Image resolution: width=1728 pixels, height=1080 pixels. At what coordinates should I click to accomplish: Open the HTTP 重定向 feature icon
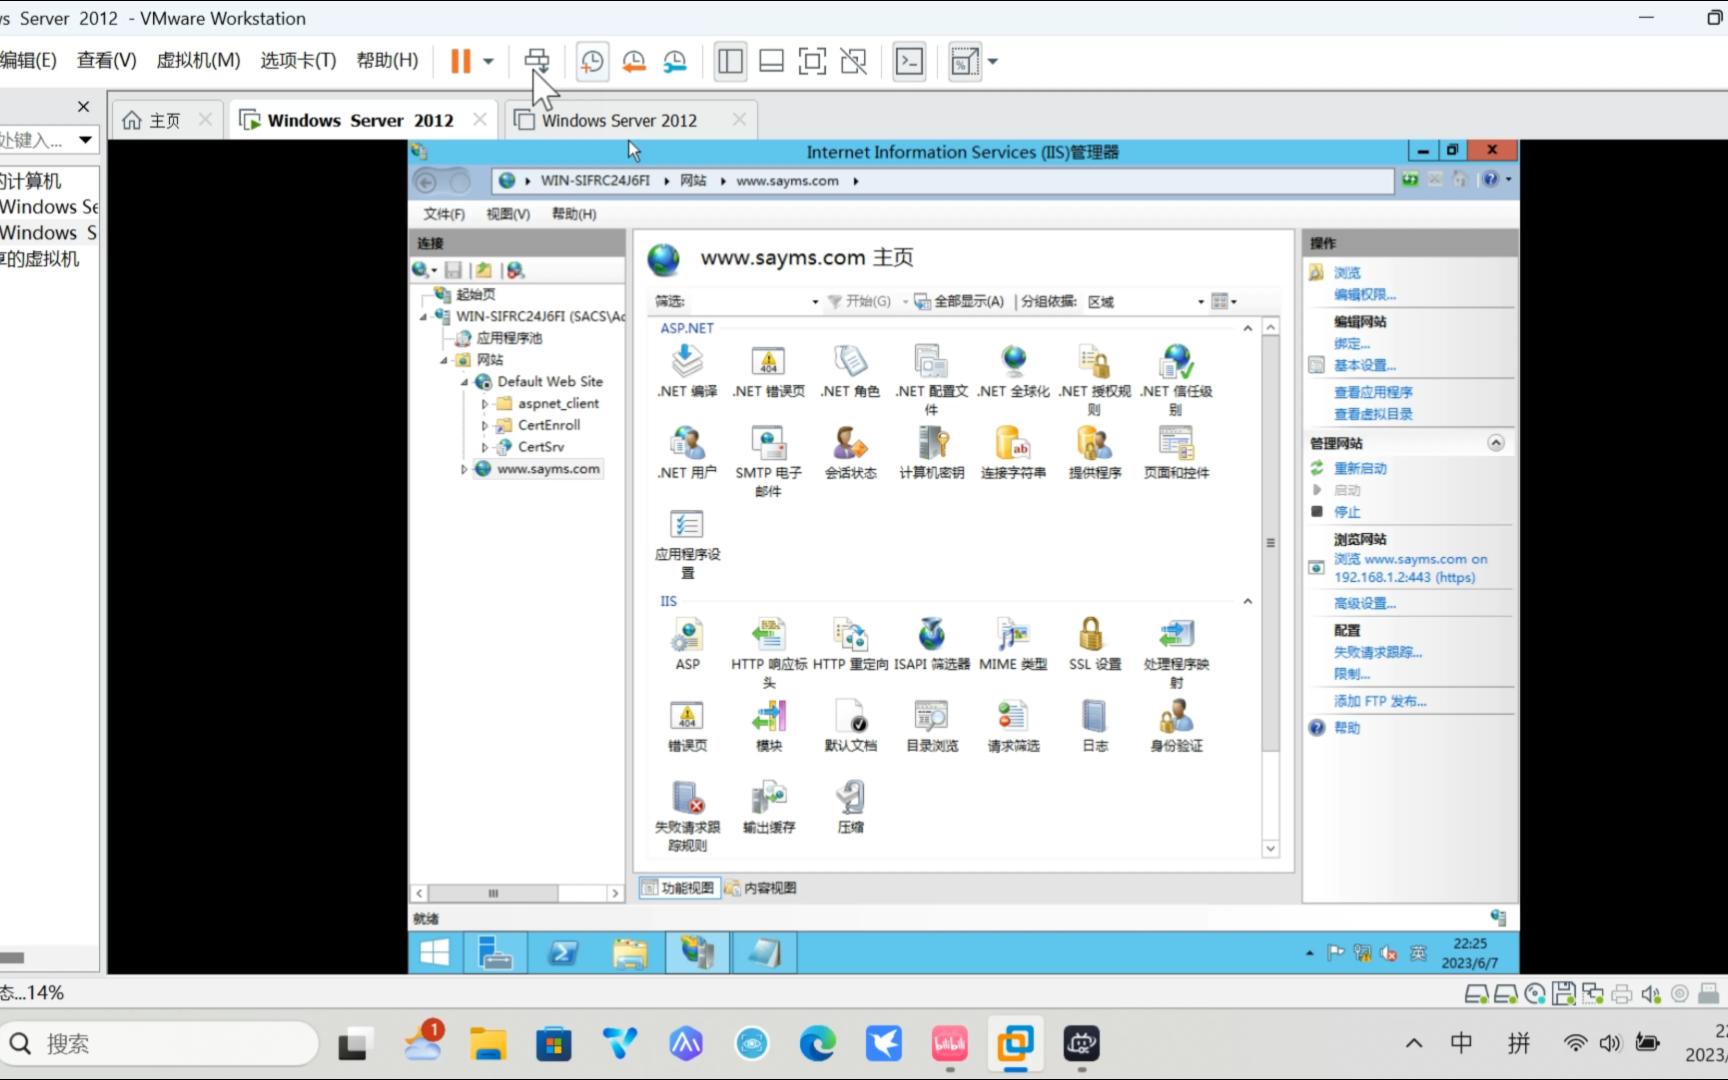850,643
